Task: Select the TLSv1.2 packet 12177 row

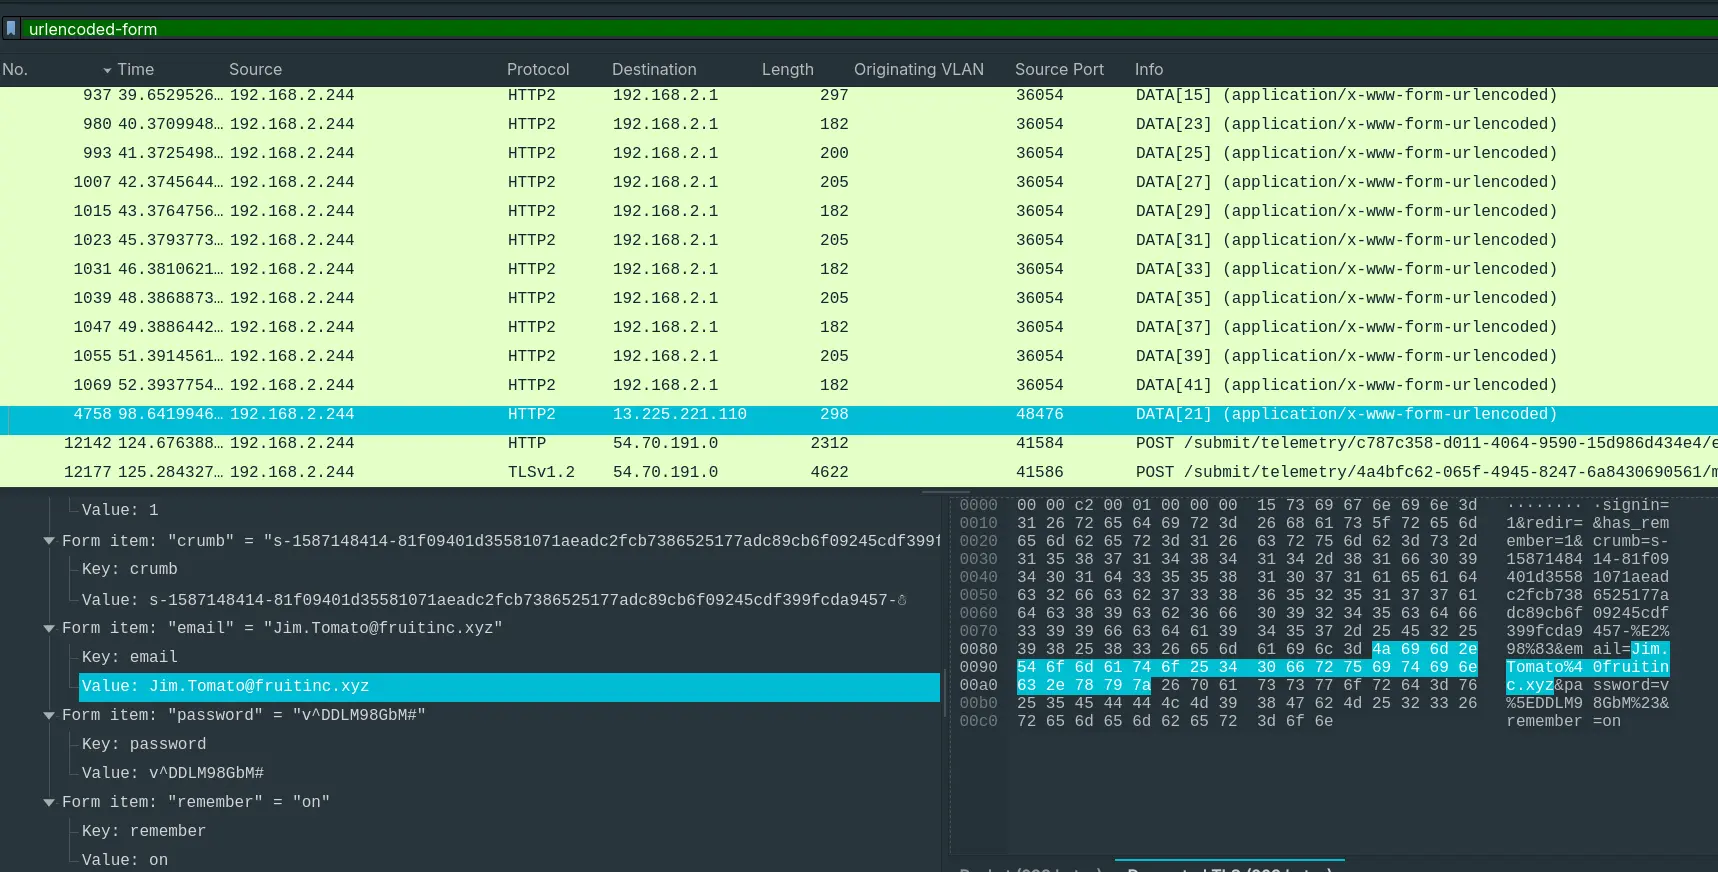Action: pyautogui.click(x=700, y=472)
